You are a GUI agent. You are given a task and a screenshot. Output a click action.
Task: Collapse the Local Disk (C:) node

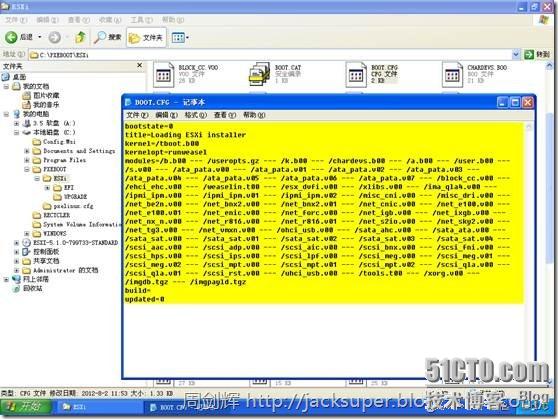[16, 132]
